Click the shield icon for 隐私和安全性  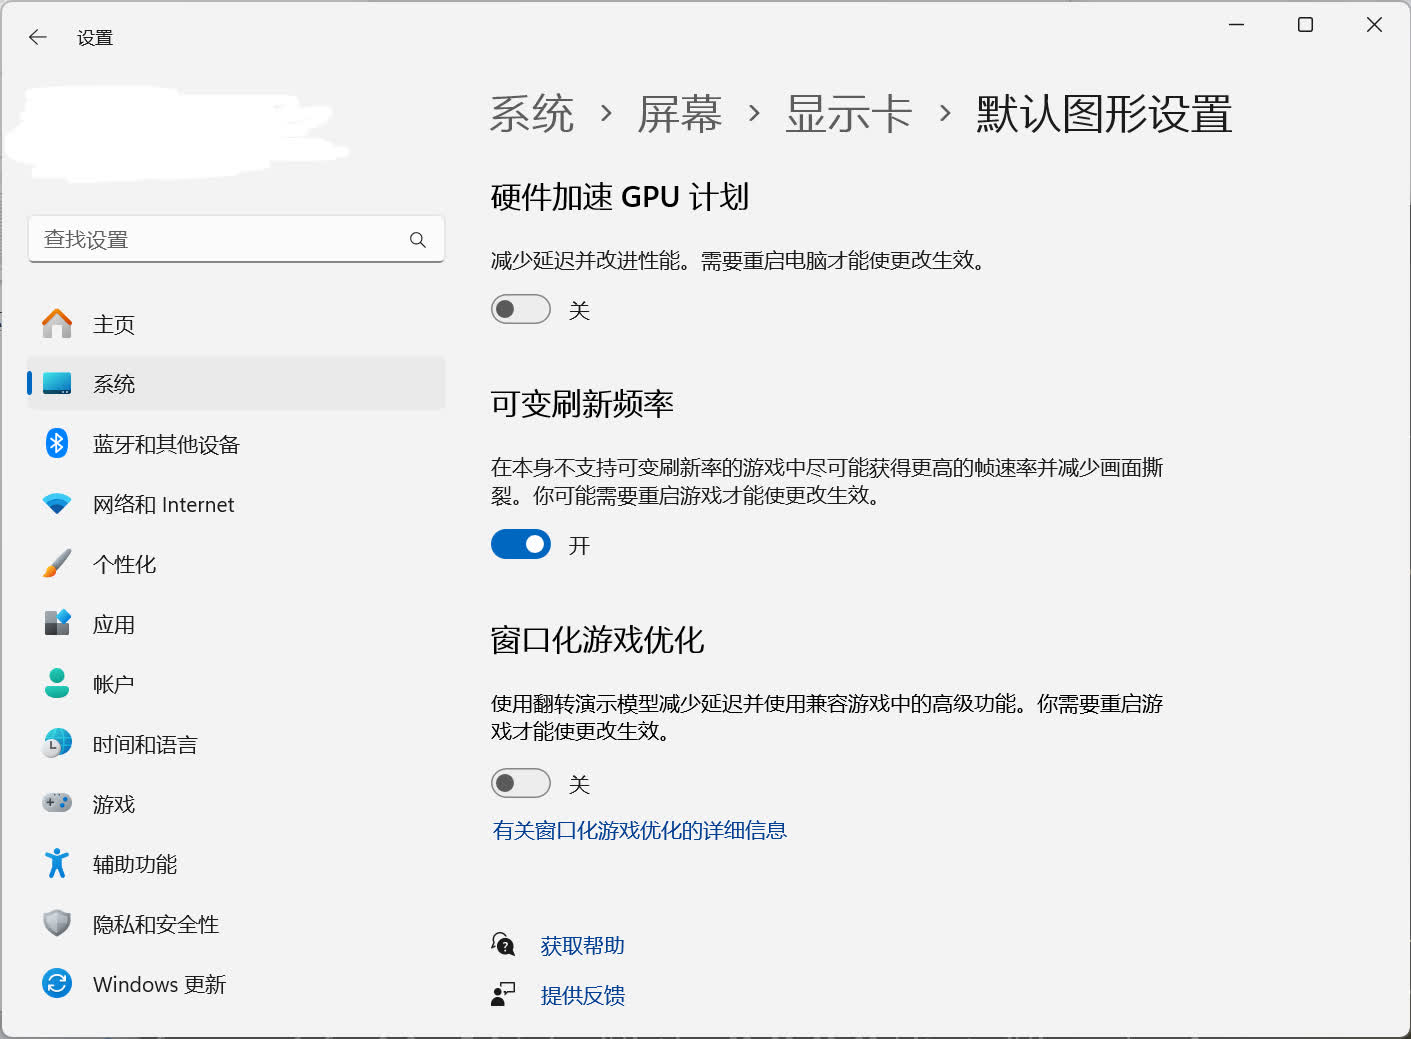click(x=57, y=923)
